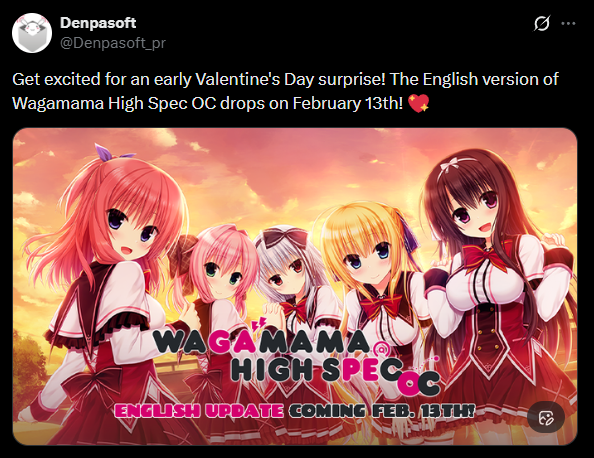Image resolution: width=594 pixels, height=458 pixels.
Task: Open the three-dot more options menu
Action: click(x=568, y=23)
